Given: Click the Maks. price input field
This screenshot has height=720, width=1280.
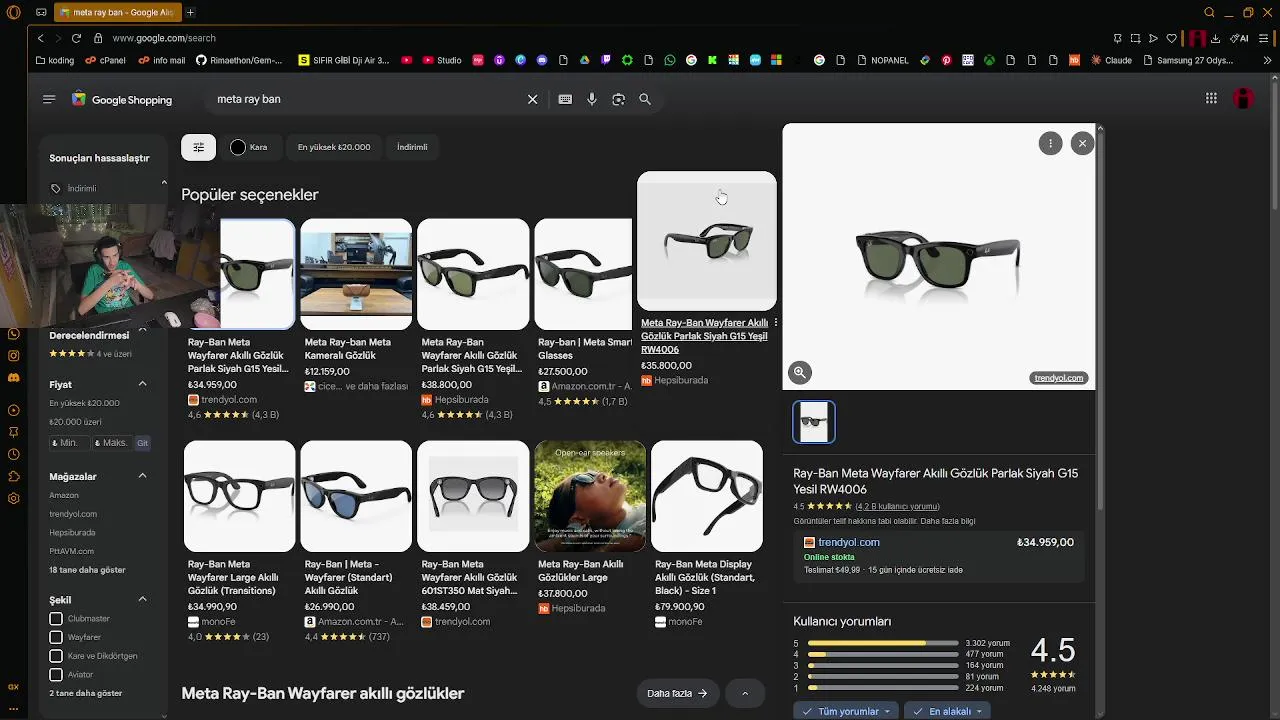Looking at the screenshot, I should (112, 443).
